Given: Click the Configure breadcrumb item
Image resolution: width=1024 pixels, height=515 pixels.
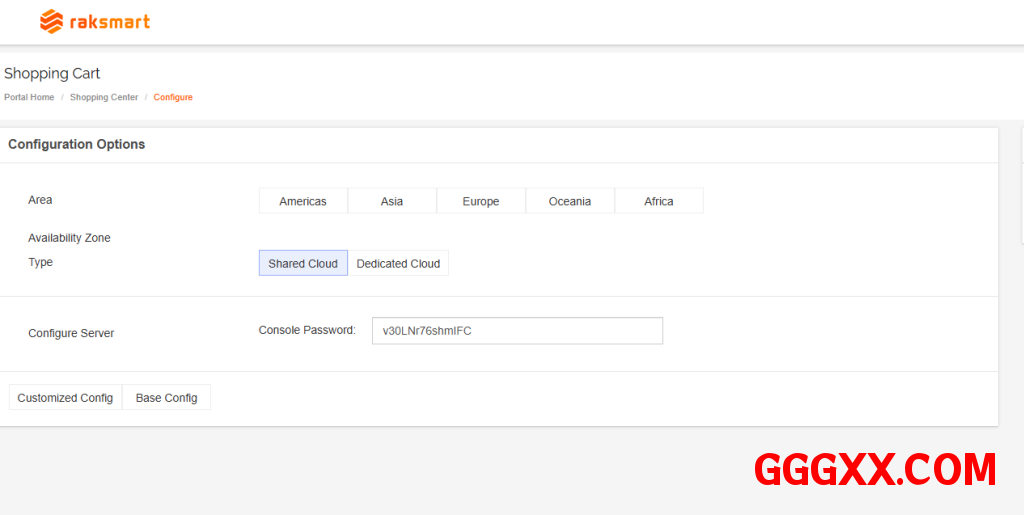Looking at the screenshot, I should pos(173,98).
